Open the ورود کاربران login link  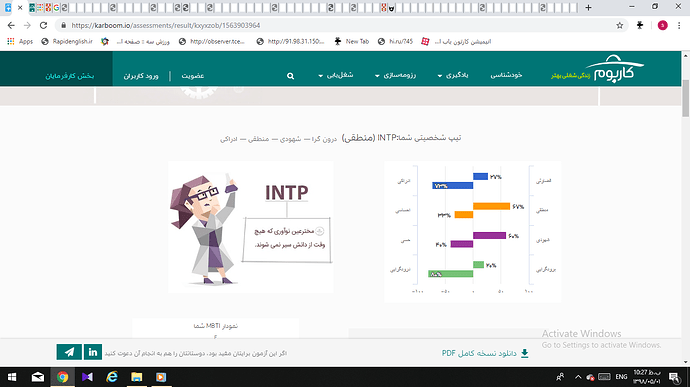(141, 76)
